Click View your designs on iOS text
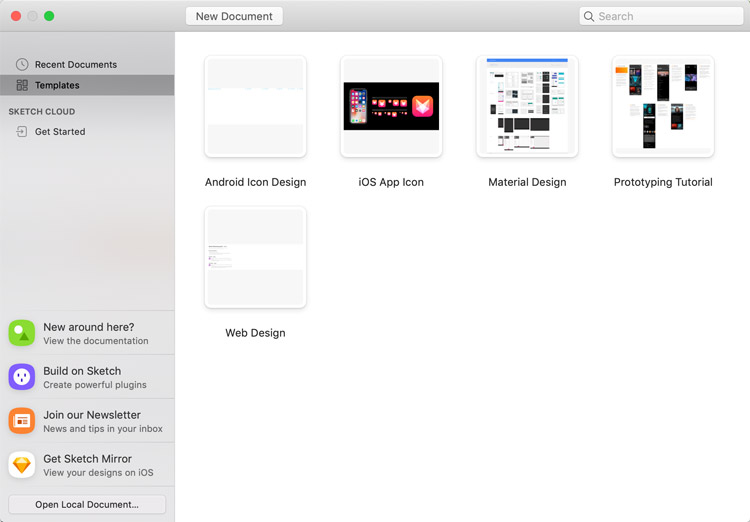 pyautogui.click(x=98, y=473)
